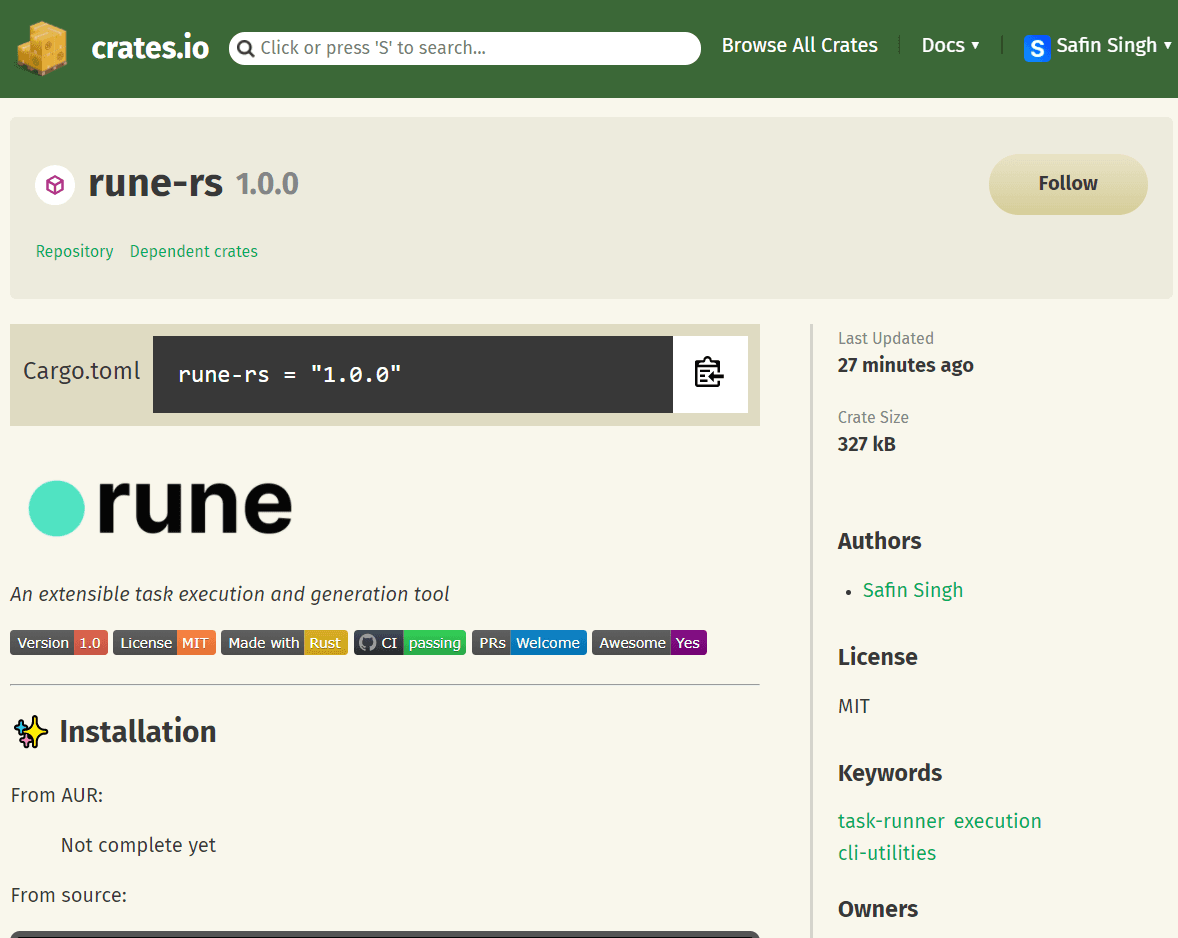The height and width of the screenshot is (938, 1178).
Task: Click the MIT license text in sidebar
Action: coord(853,707)
